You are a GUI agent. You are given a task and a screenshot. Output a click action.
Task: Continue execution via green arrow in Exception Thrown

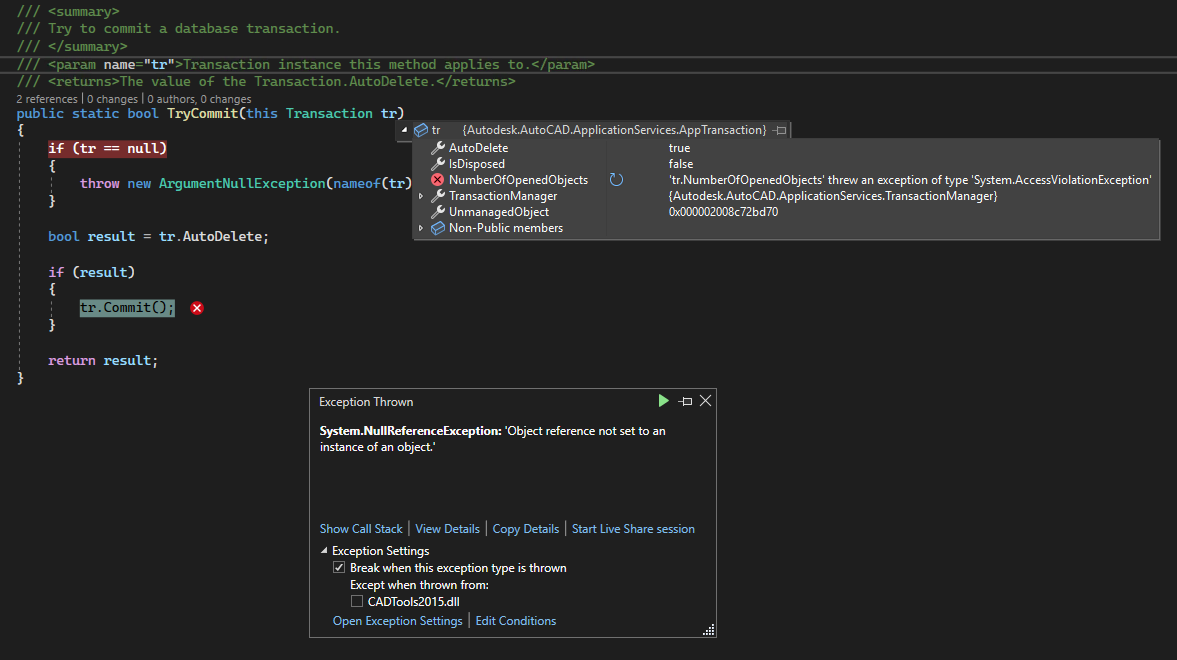(x=663, y=400)
